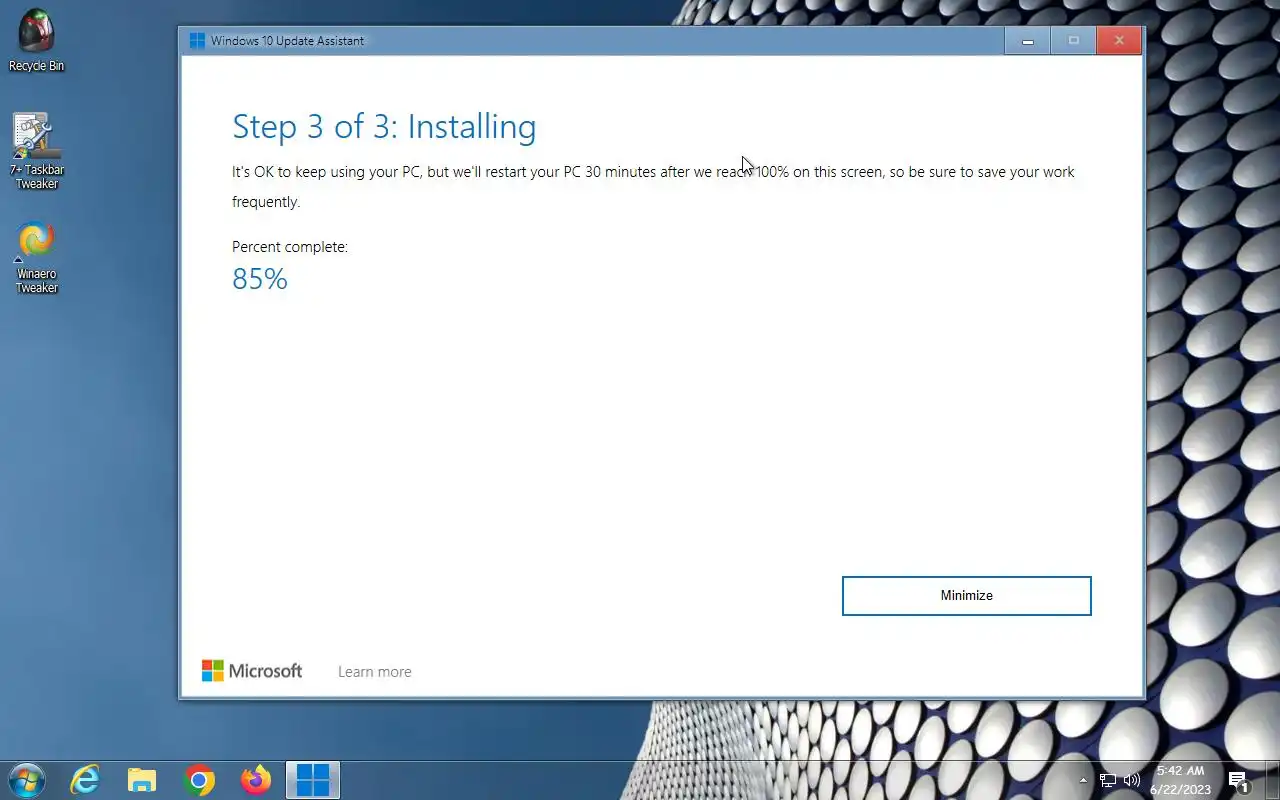Launch Firefox from the taskbar

pos(256,780)
